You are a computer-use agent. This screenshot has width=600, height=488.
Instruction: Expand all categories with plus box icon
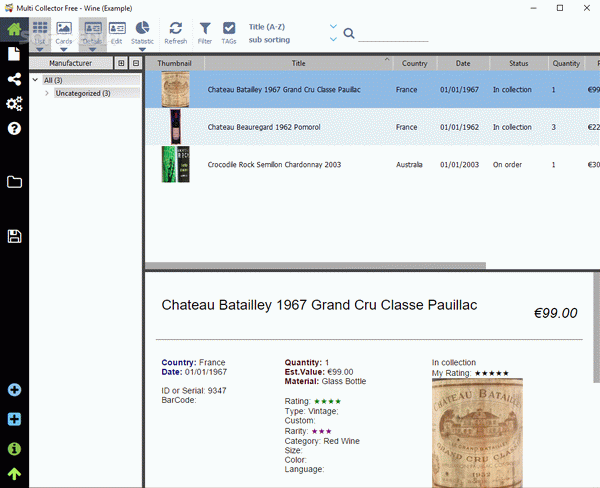click(121, 63)
